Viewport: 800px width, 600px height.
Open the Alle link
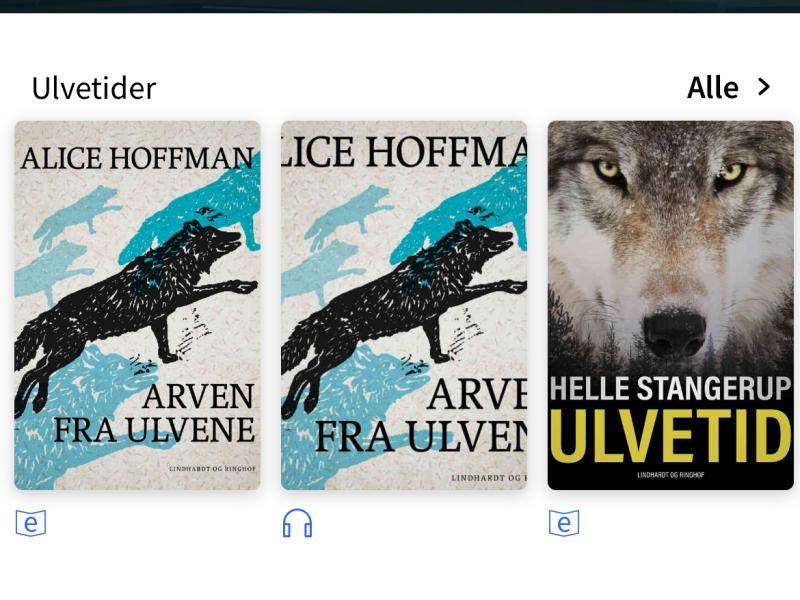point(713,88)
